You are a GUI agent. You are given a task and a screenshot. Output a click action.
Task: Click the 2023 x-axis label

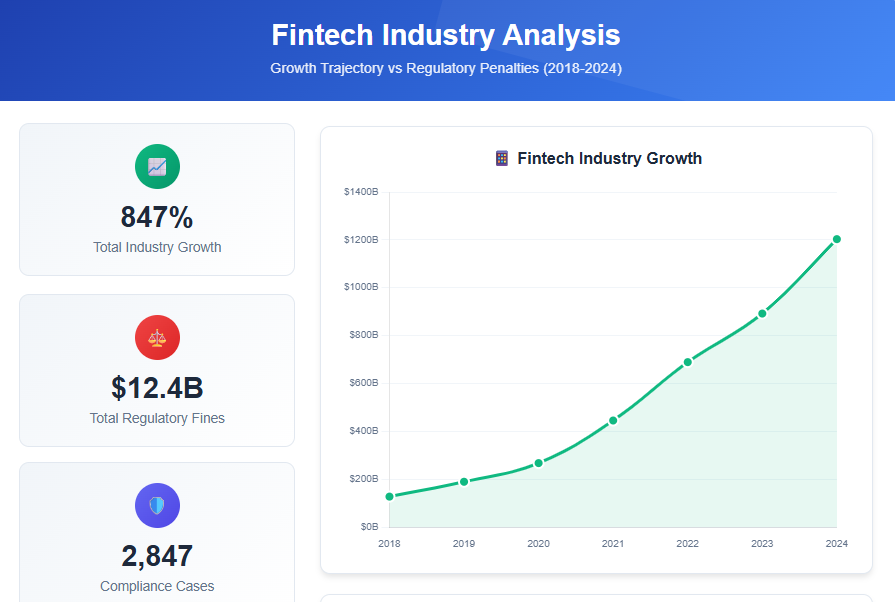pyautogui.click(x=761, y=543)
